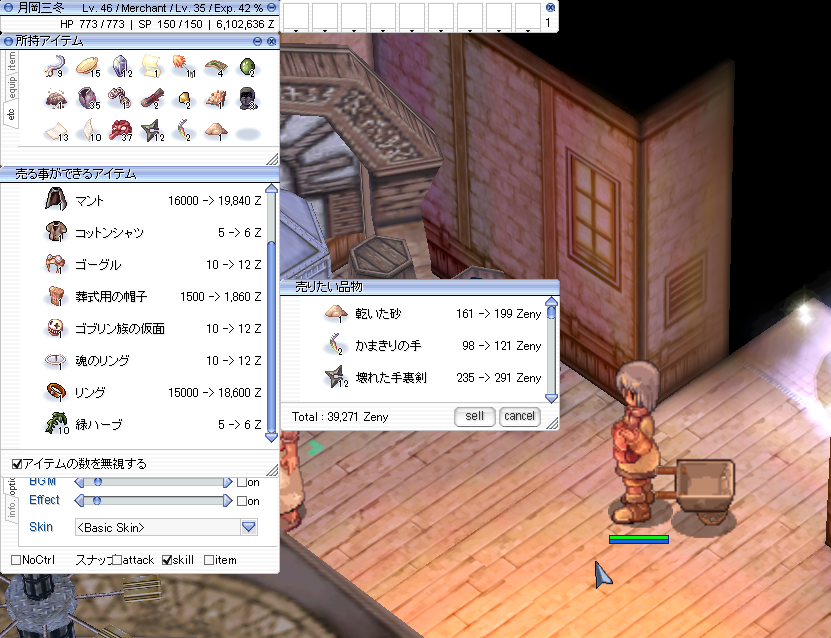Select the black hooded mask item

pyautogui.click(x=247, y=99)
